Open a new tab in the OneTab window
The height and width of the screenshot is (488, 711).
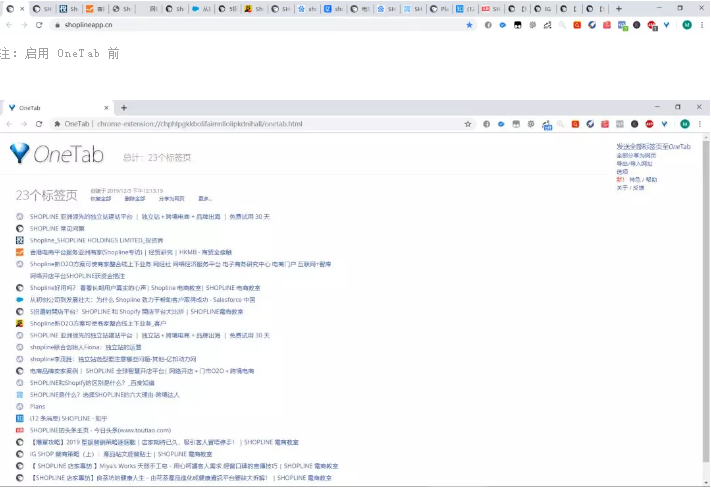click(x=124, y=107)
